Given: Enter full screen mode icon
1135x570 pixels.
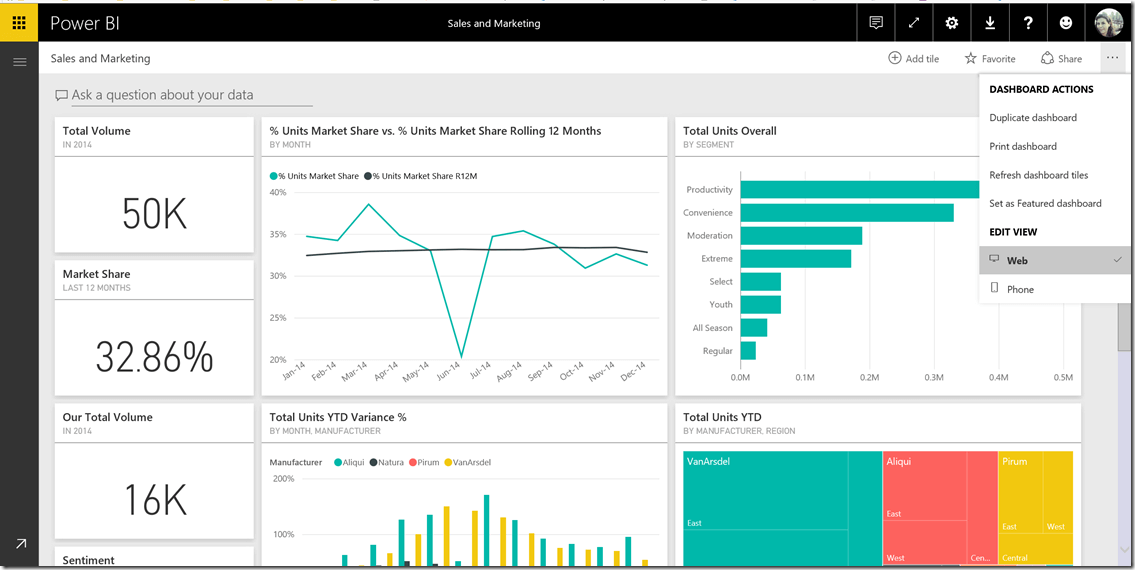Looking at the screenshot, I should (914, 22).
